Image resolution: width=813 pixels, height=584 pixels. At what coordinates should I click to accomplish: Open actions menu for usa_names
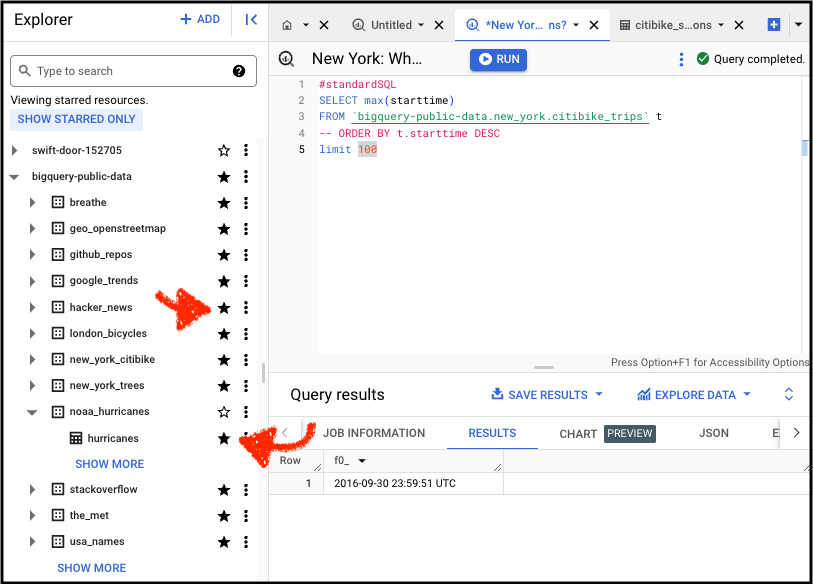click(x=246, y=542)
